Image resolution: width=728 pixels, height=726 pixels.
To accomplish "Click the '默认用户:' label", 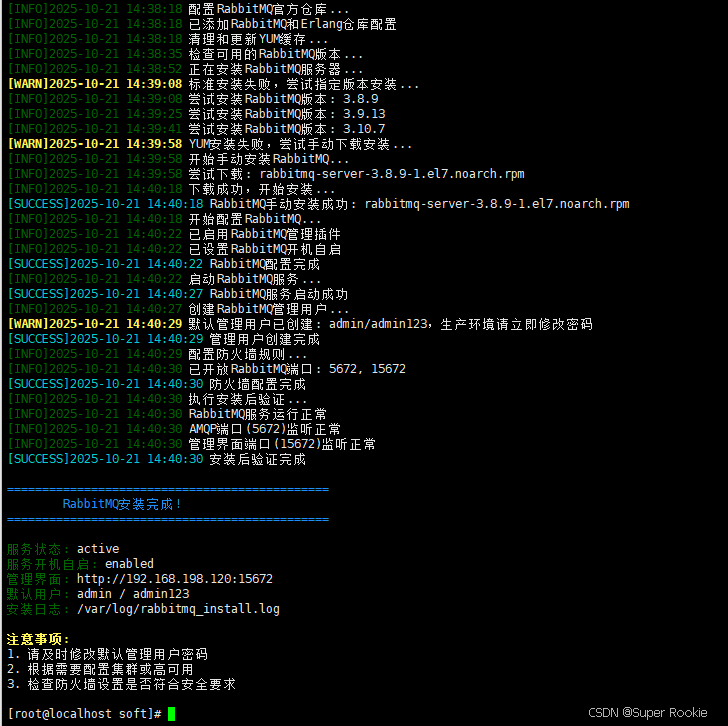I will [38, 594].
